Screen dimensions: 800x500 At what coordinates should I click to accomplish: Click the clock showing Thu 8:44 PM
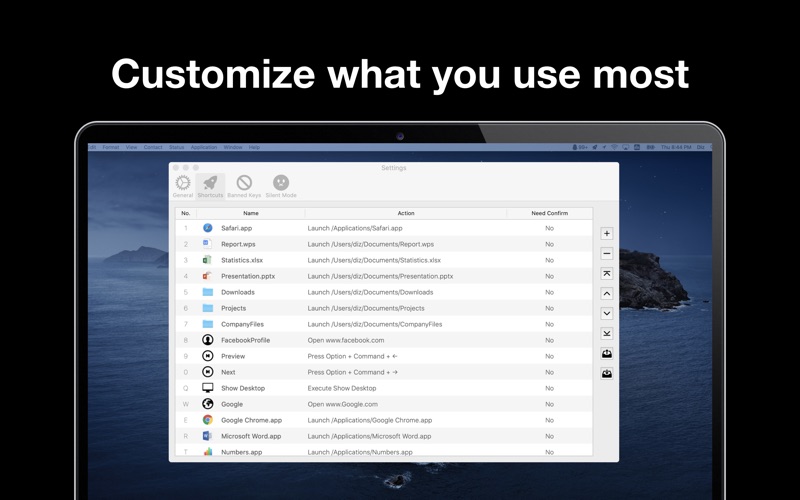[x=676, y=147]
